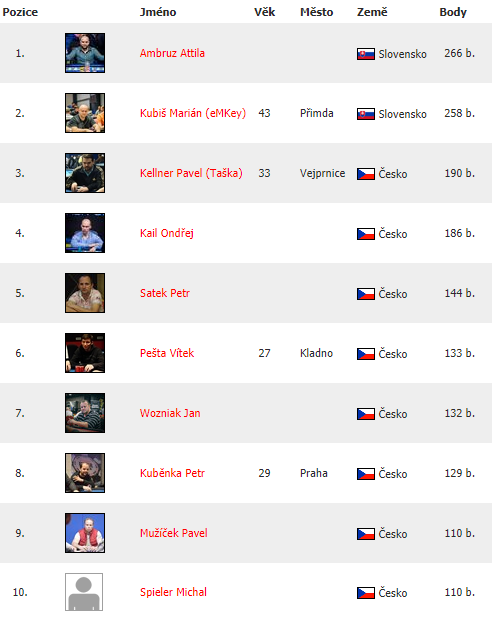Select Spieler Michal name link
The width and height of the screenshot is (492, 619).
coord(173,592)
